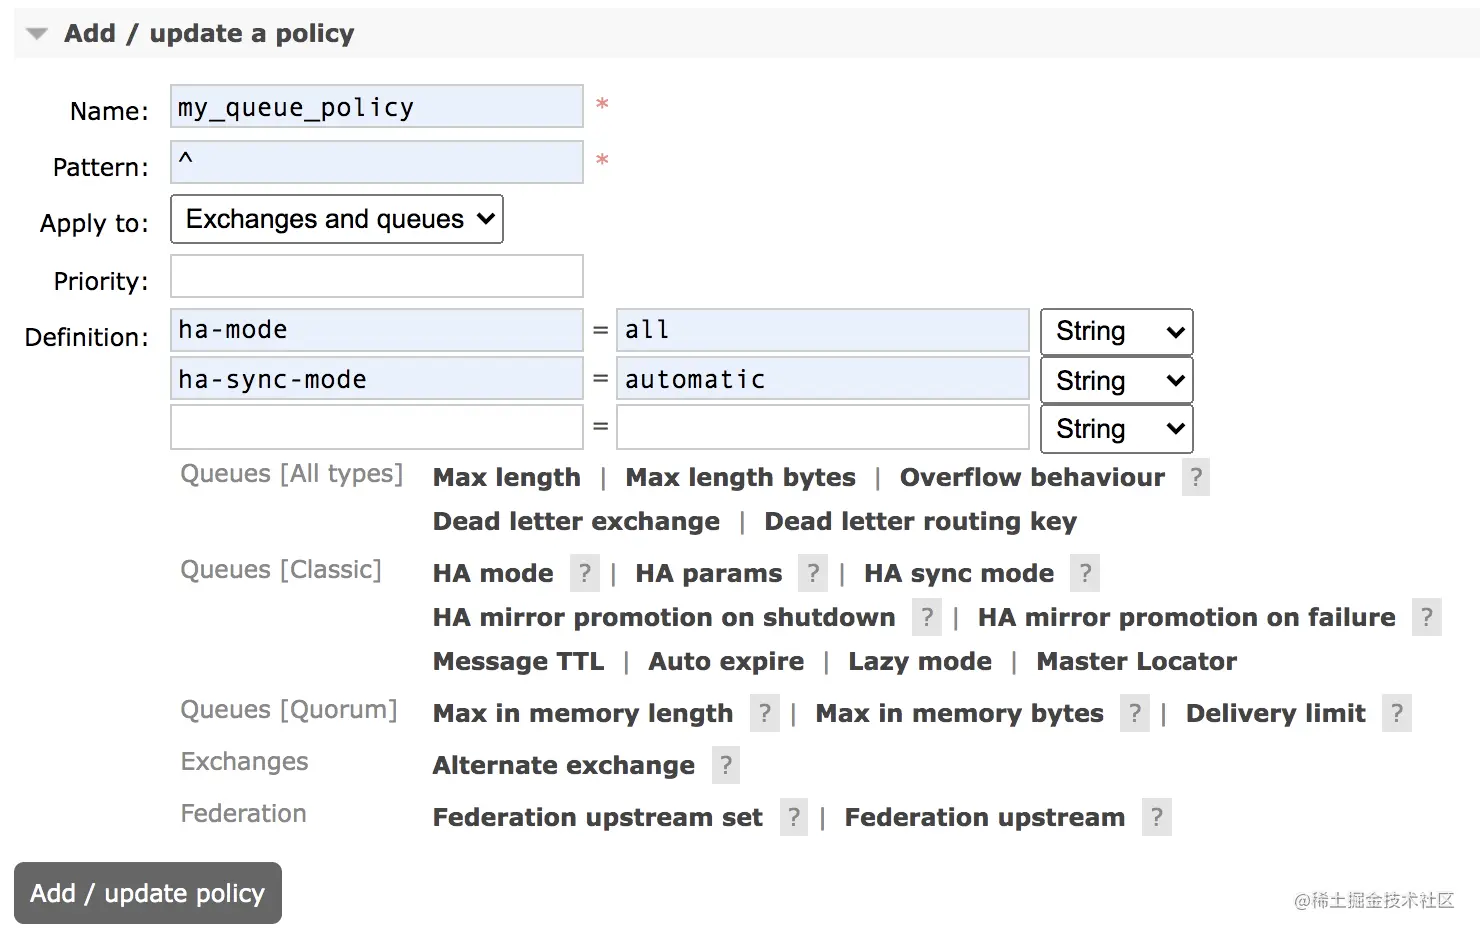Show help for Overflow behaviour
This screenshot has width=1480, height=936.
[1196, 478]
